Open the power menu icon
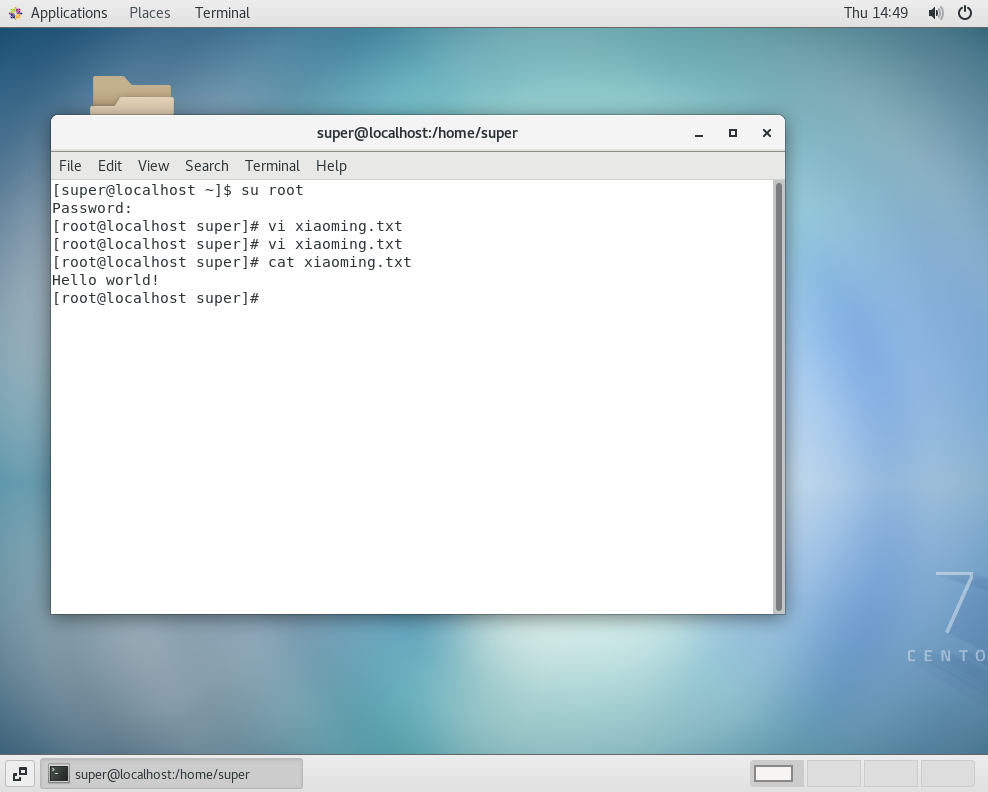Viewport: 988px width, 792px height. tap(965, 13)
